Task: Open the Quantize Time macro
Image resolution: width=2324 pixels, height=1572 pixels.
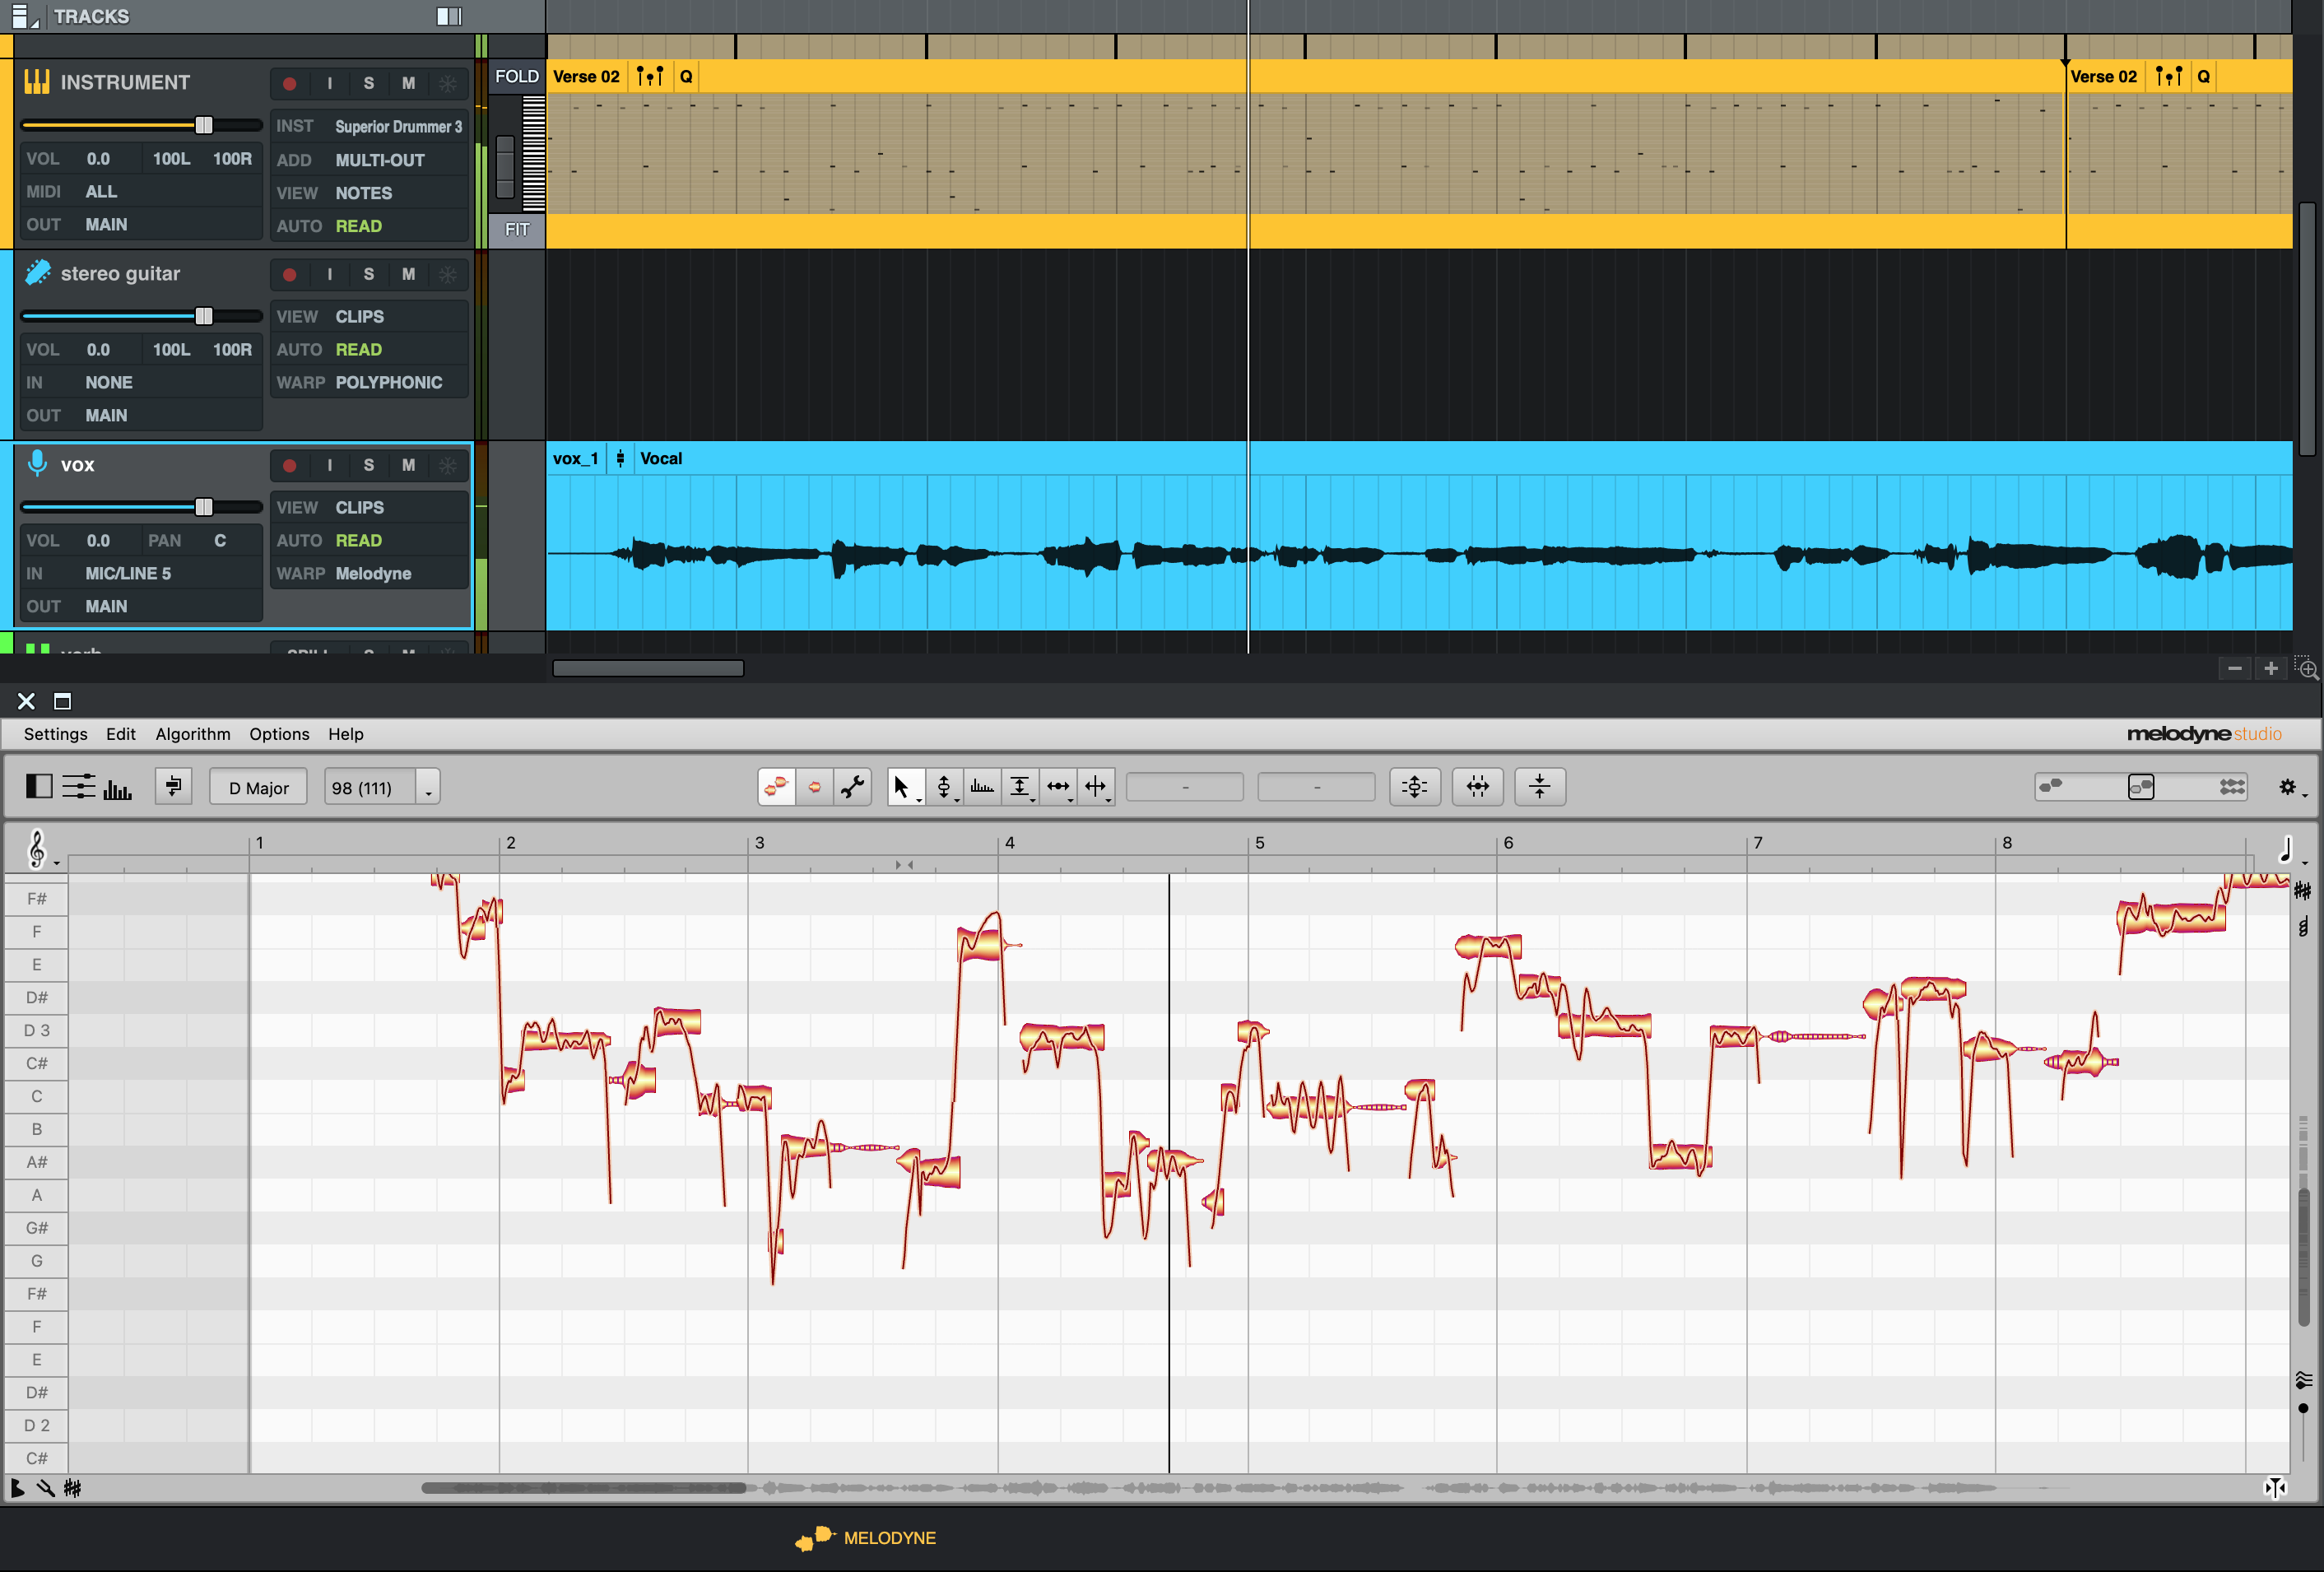Action: point(1477,788)
